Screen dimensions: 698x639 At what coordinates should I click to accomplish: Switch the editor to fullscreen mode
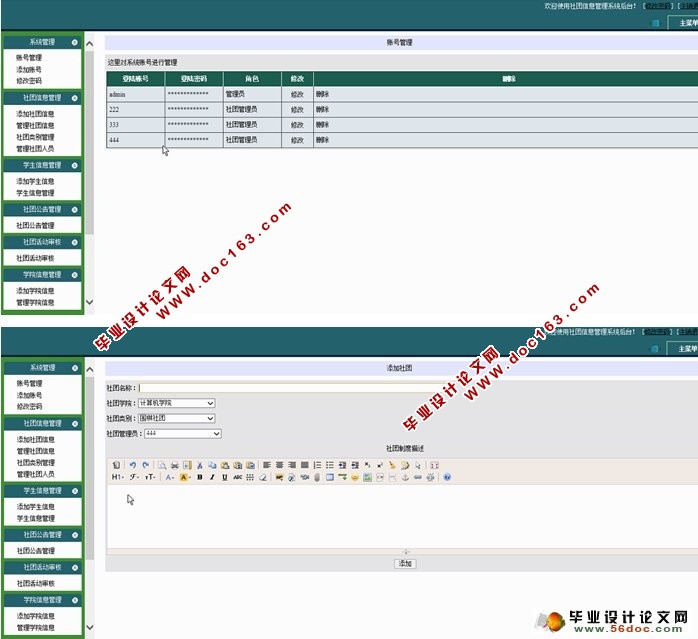[434, 465]
